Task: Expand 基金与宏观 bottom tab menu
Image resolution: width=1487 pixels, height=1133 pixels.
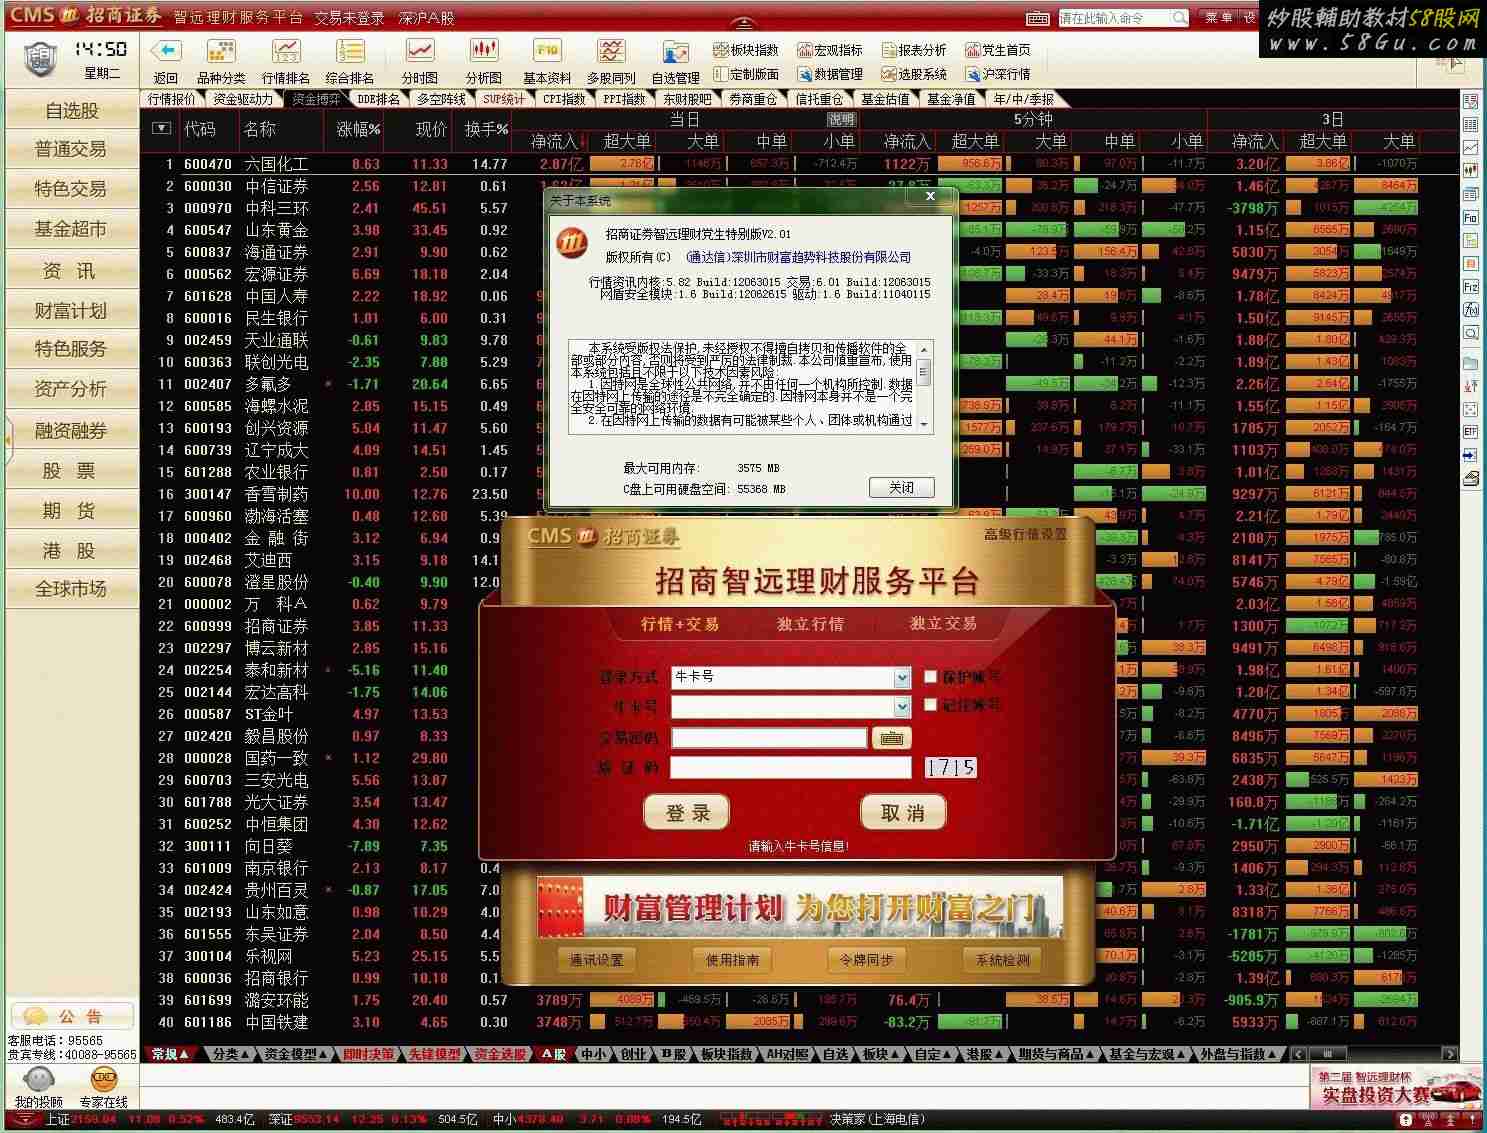Action: click(x=1148, y=1054)
